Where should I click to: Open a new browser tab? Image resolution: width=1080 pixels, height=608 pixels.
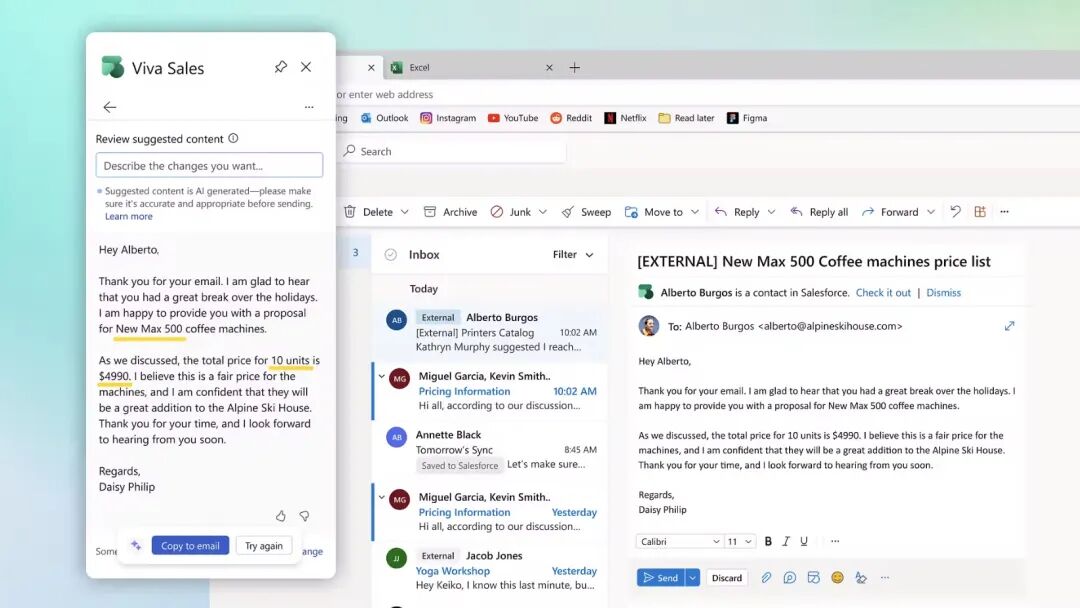click(574, 67)
